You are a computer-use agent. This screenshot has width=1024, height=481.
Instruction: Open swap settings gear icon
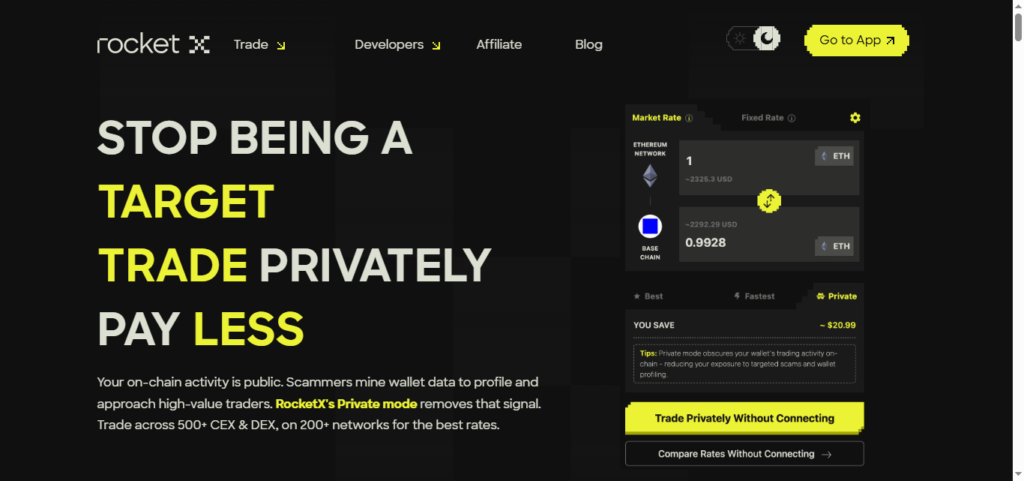[x=855, y=117]
